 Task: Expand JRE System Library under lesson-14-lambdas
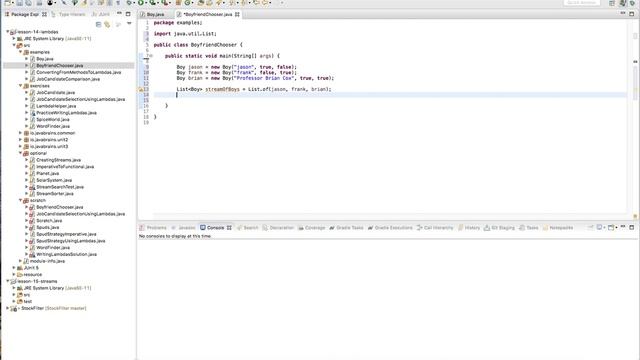pos(14,38)
